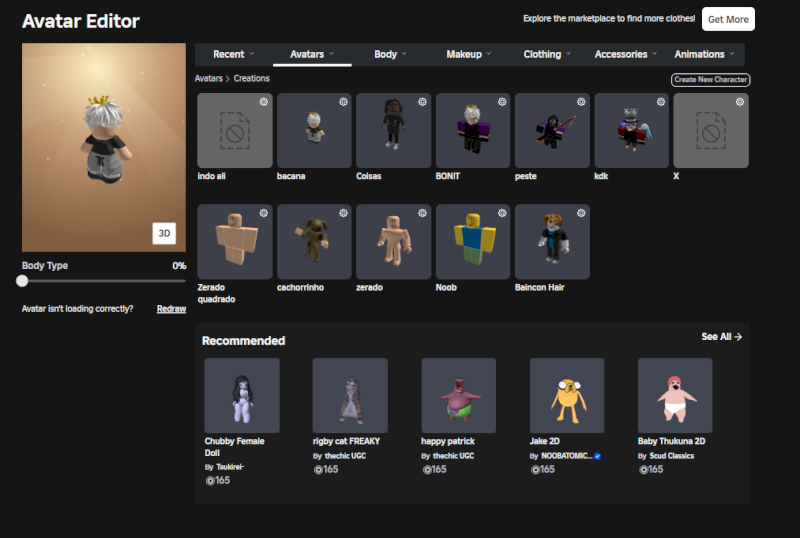Open settings gear on zerado outfit
This screenshot has height=538, width=800.
click(422, 213)
